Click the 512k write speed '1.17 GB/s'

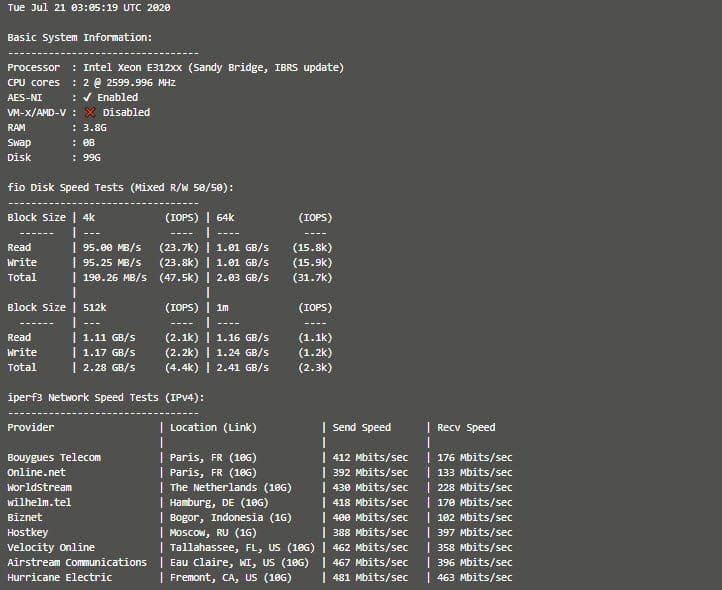click(x=109, y=352)
